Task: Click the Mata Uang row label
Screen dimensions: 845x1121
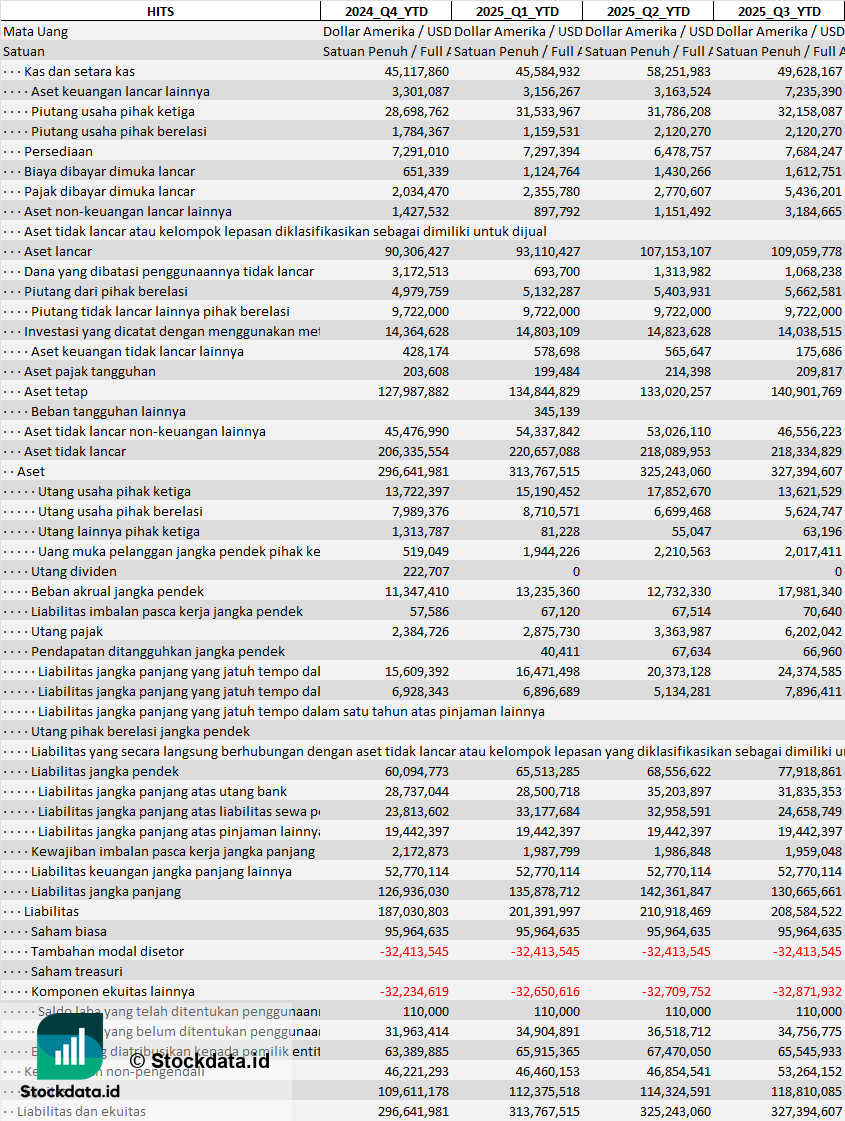Action: click(x=36, y=31)
